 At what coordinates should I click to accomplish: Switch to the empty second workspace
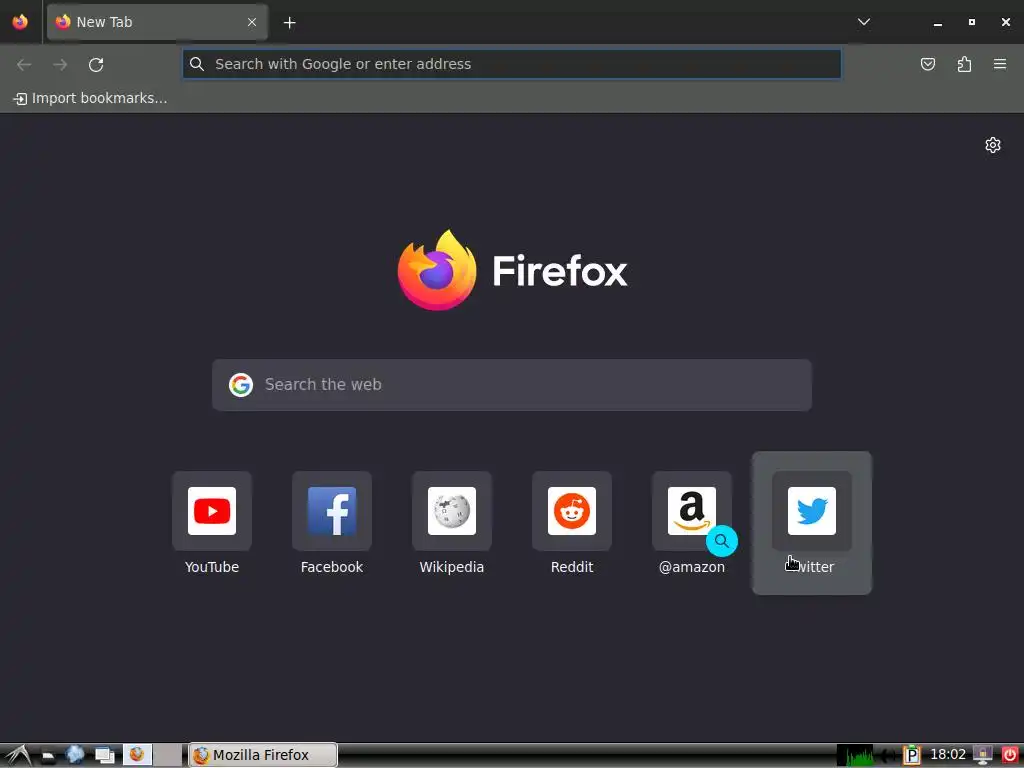pos(168,755)
